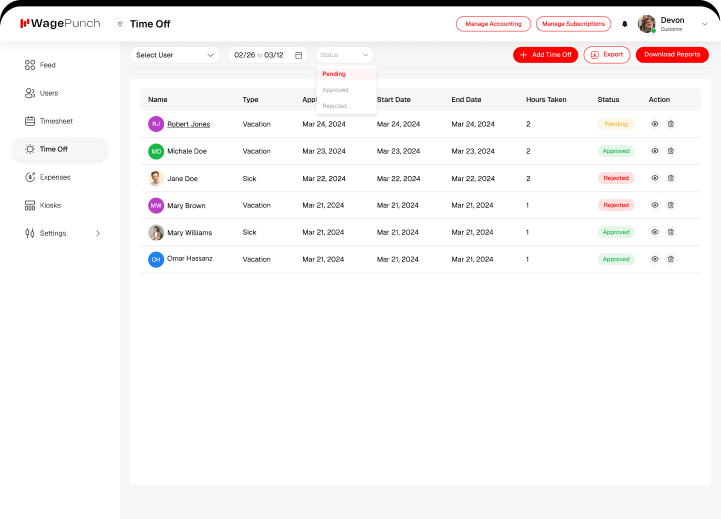Open Robert Jones name link
Viewport: 721px width, 519px height.
pos(188,124)
